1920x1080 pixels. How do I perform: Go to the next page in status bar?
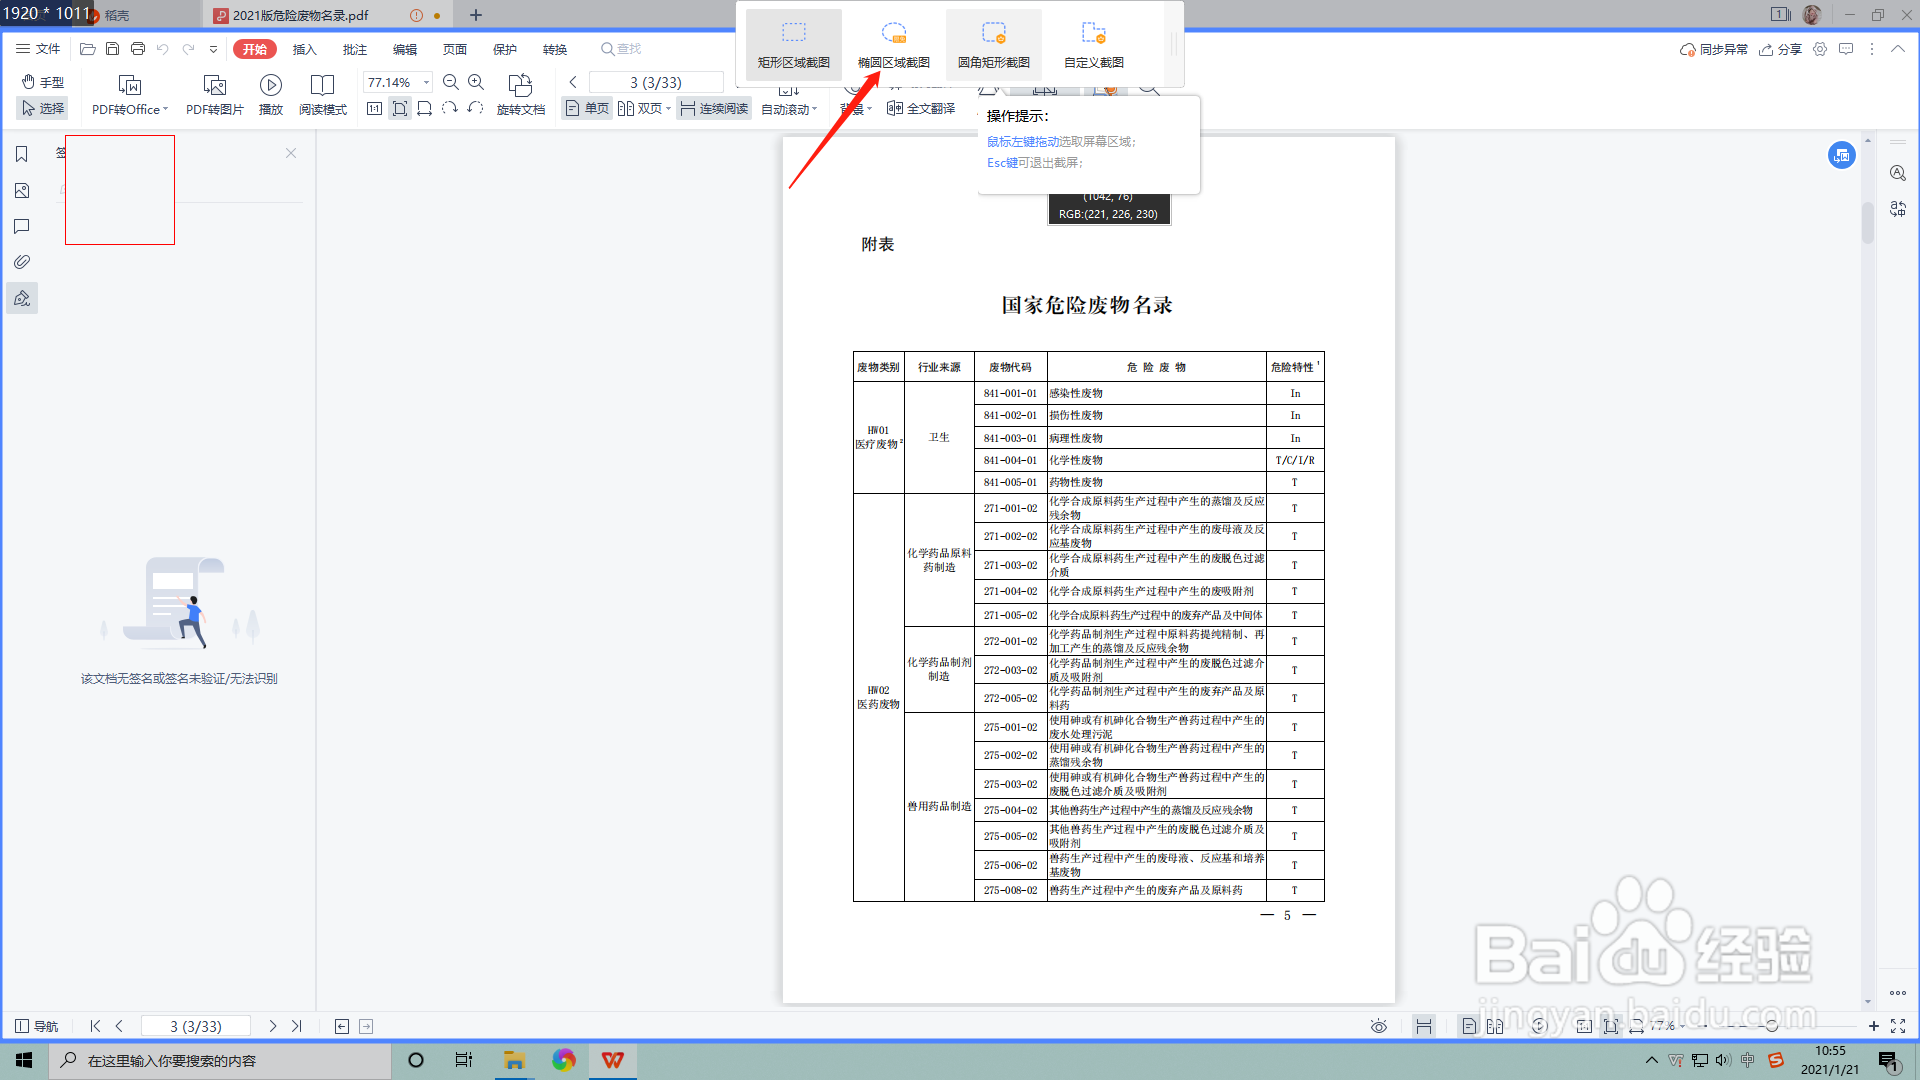(272, 1026)
